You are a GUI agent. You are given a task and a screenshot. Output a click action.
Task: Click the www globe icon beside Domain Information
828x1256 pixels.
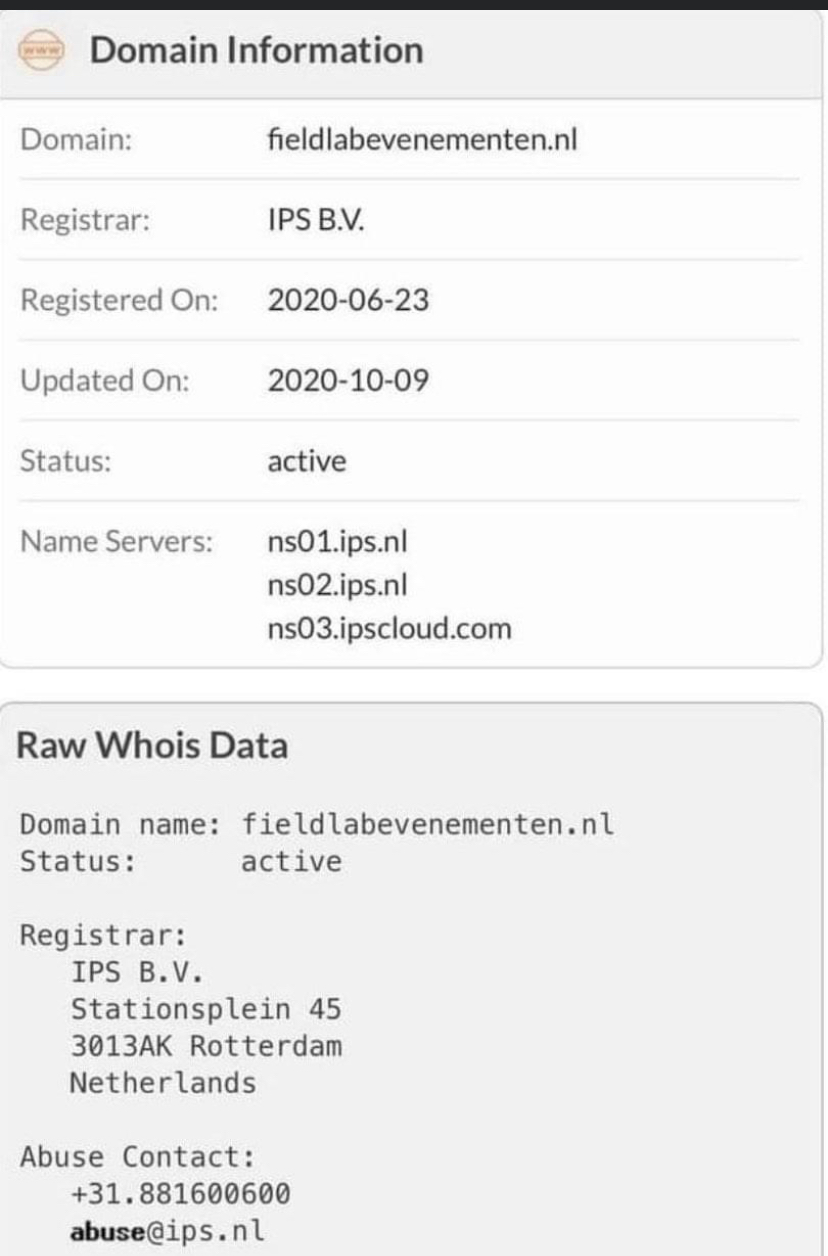click(x=43, y=50)
